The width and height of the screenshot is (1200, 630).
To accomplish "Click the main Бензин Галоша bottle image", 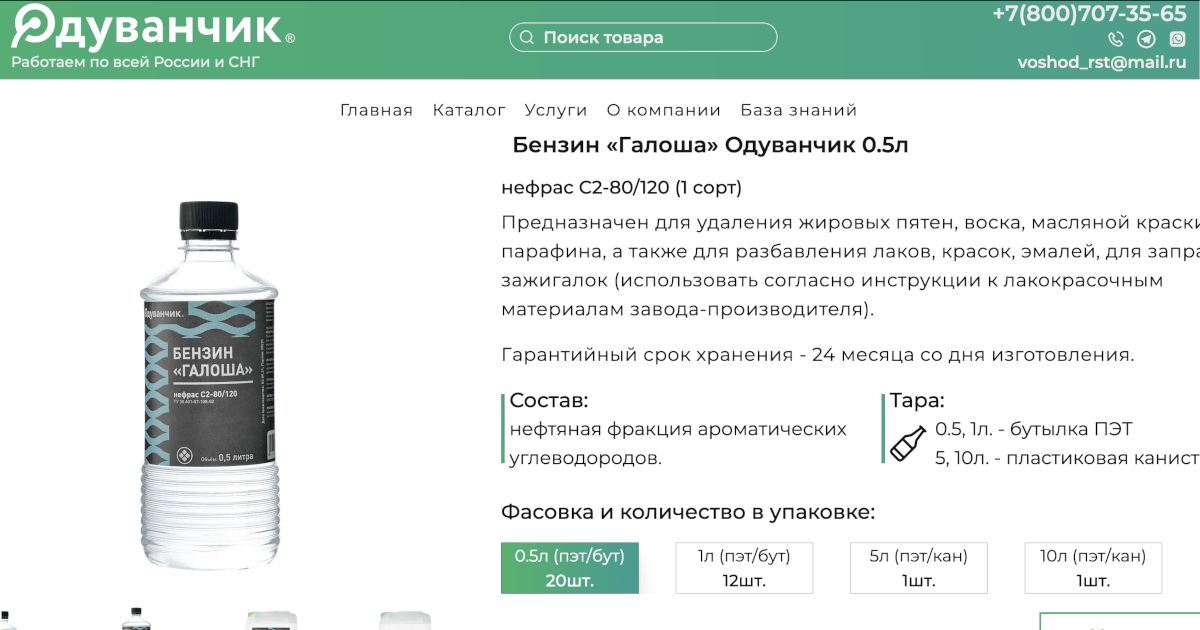I will click(212, 385).
